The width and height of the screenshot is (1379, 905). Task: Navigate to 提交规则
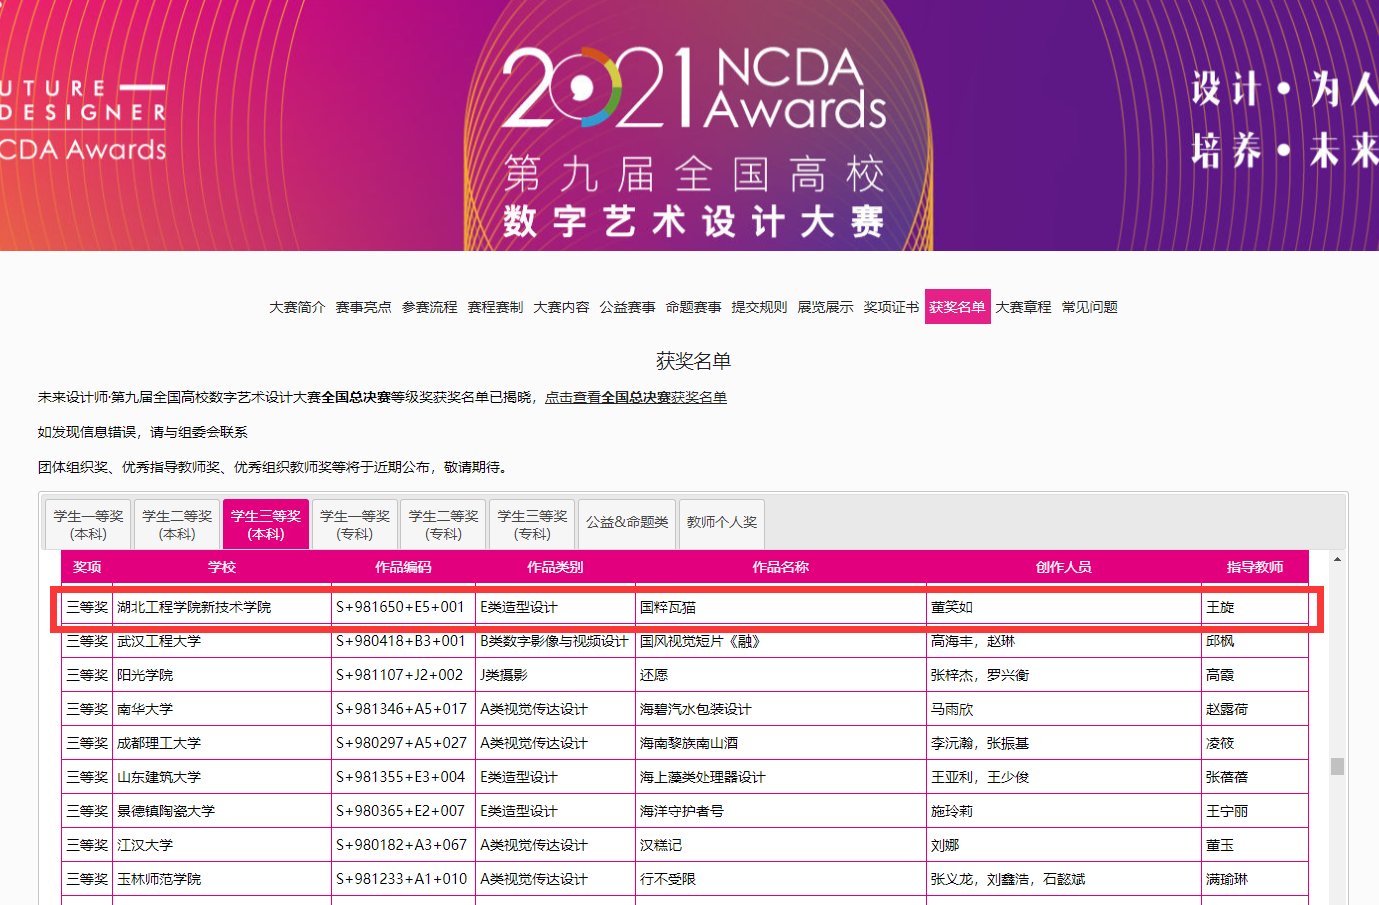[x=759, y=307]
